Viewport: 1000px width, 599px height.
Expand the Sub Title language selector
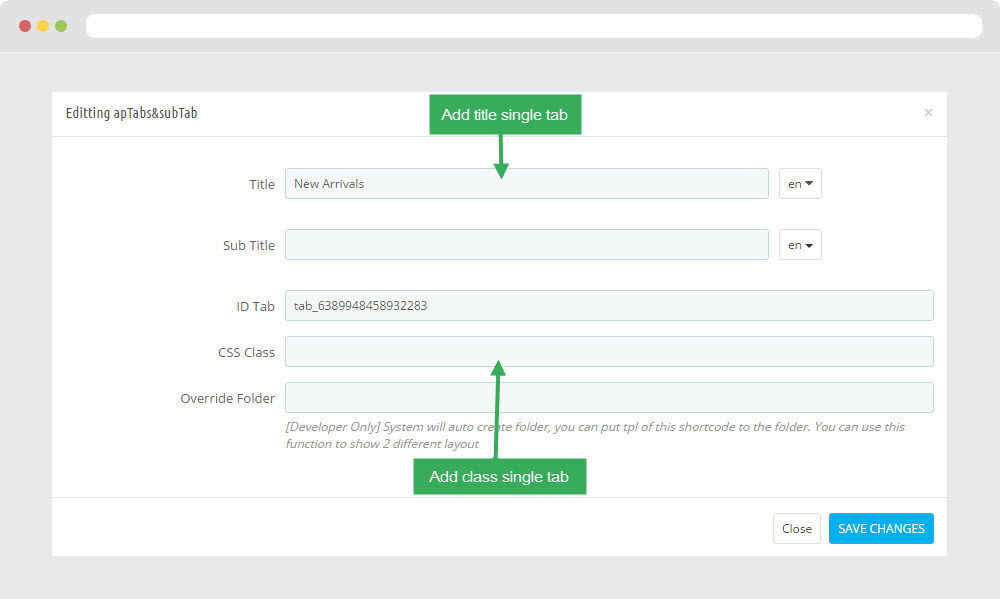pos(800,245)
